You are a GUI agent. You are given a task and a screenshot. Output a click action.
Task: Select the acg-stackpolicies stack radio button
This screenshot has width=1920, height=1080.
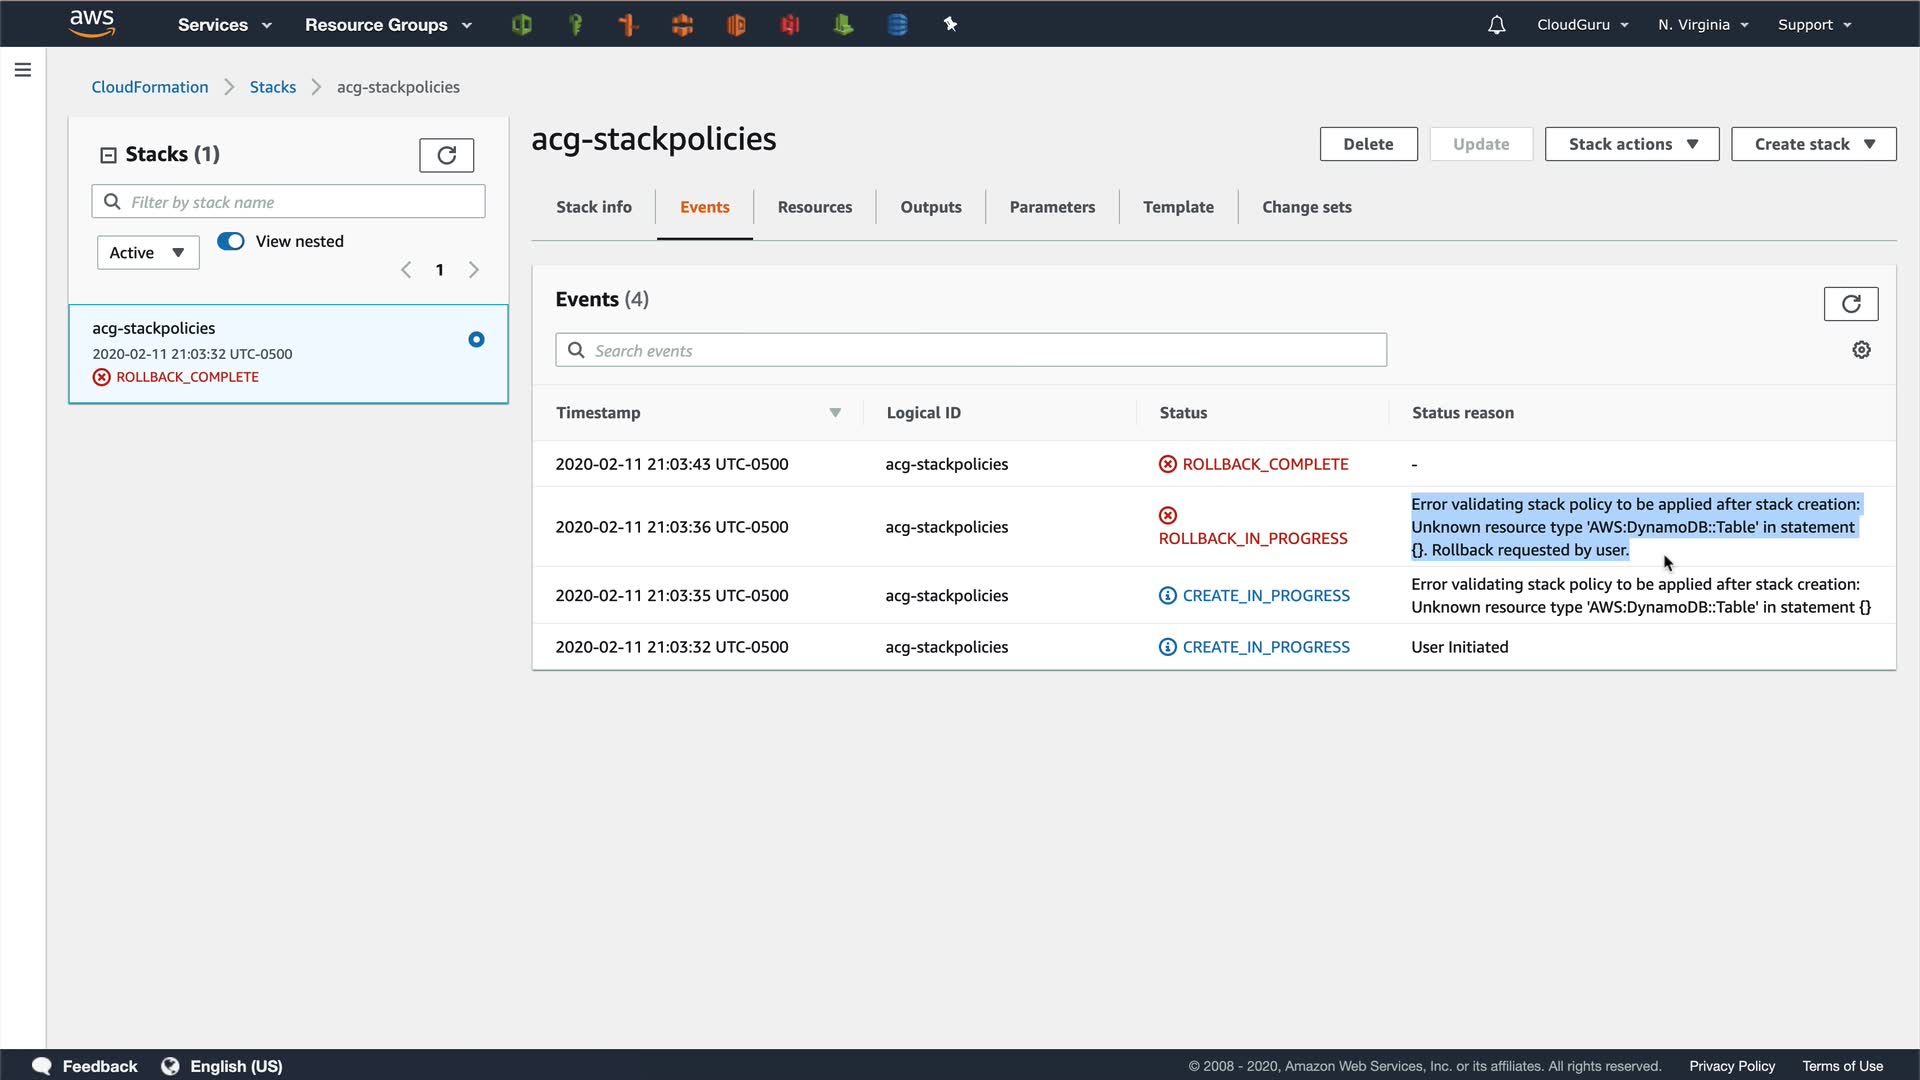click(x=476, y=340)
